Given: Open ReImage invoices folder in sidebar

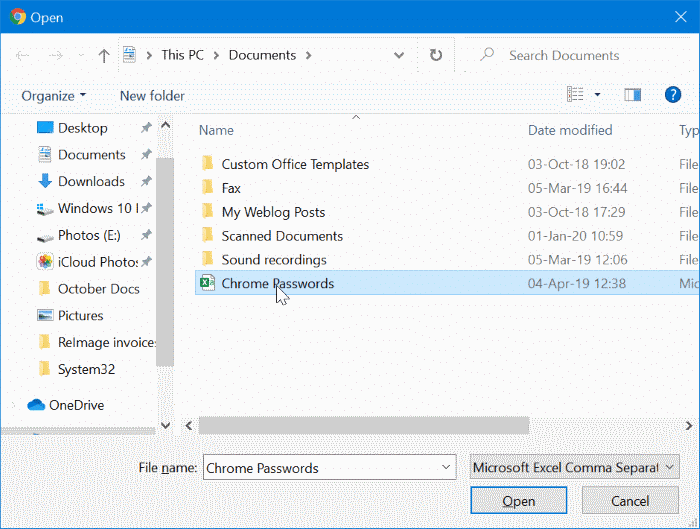Looking at the screenshot, I should [106, 342].
